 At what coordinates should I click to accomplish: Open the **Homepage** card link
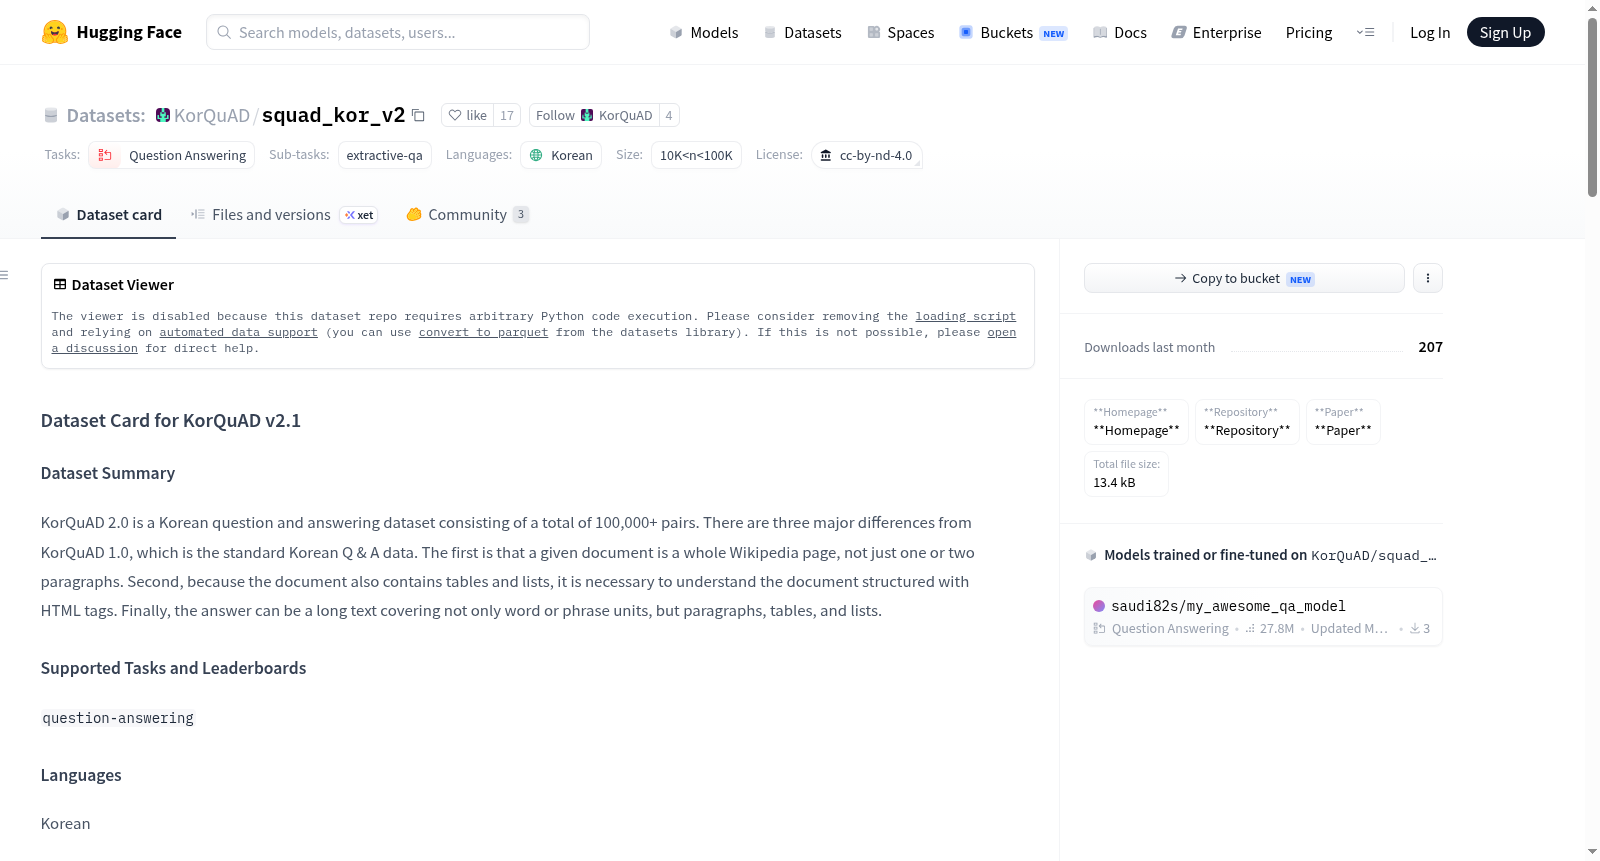point(1136,422)
